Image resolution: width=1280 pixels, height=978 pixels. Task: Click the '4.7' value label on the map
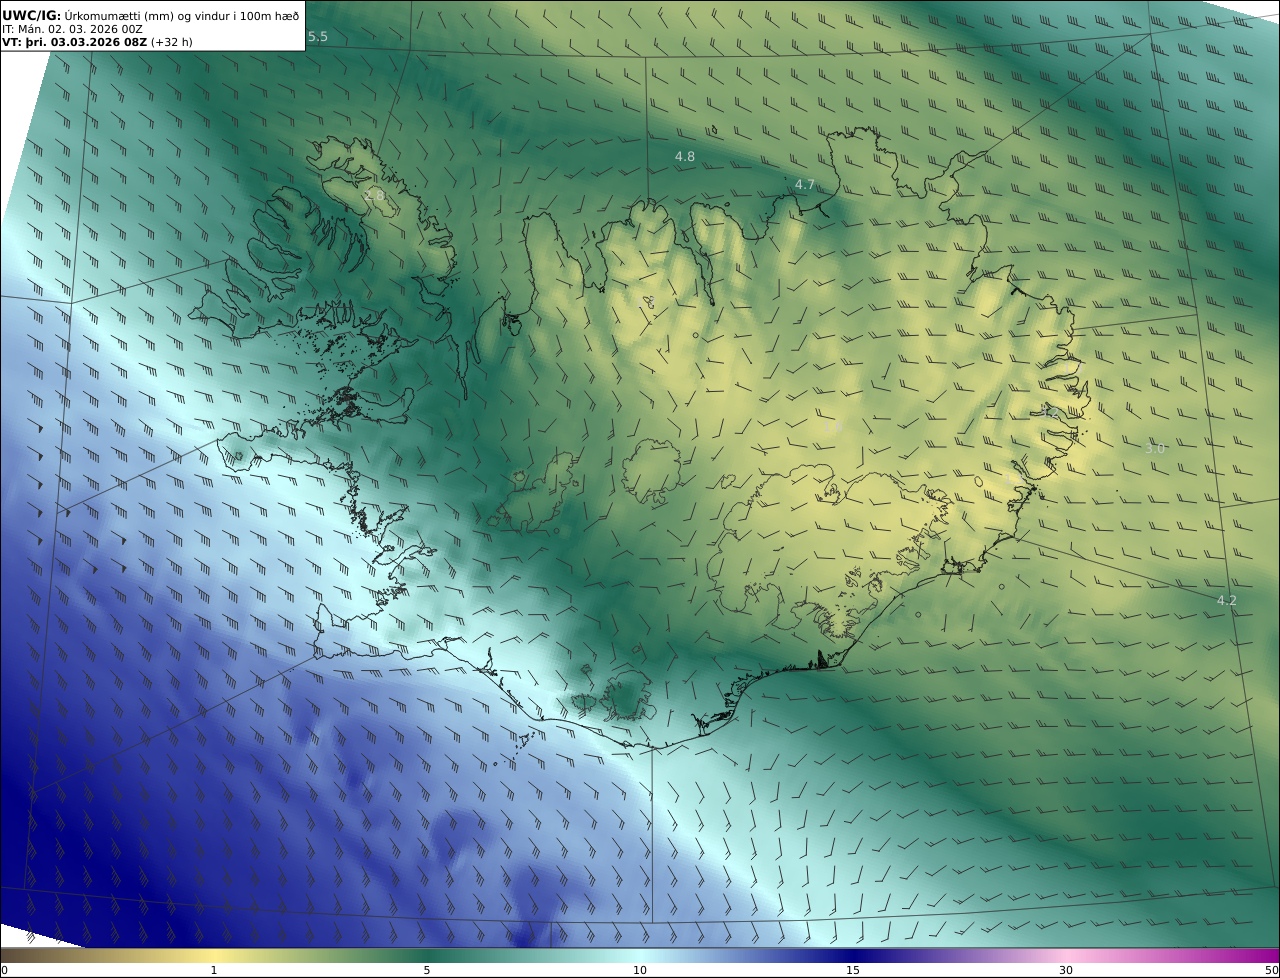point(805,185)
